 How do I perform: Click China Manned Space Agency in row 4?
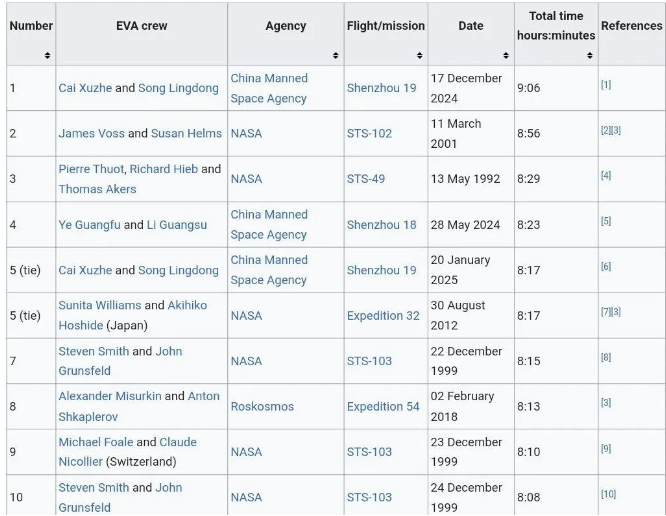click(x=269, y=225)
